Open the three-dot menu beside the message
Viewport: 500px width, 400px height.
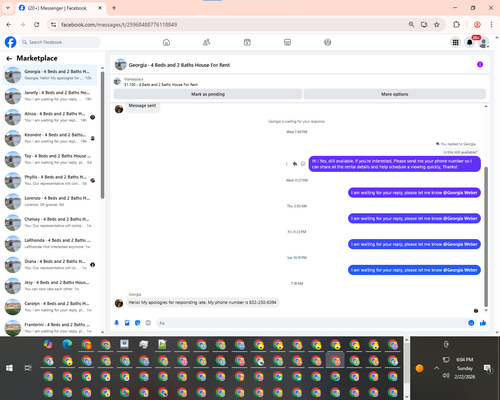[x=286, y=164]
